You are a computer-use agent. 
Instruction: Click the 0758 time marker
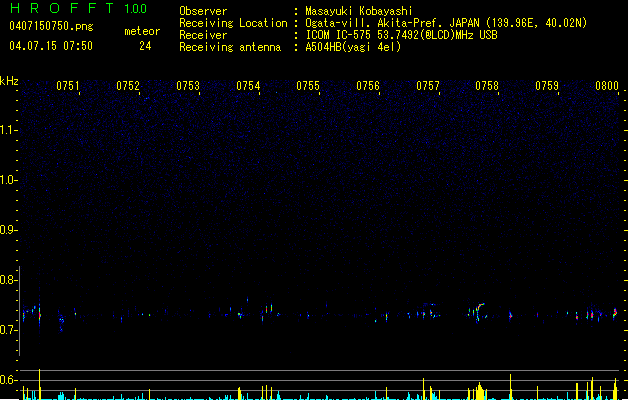coord(487,86)
